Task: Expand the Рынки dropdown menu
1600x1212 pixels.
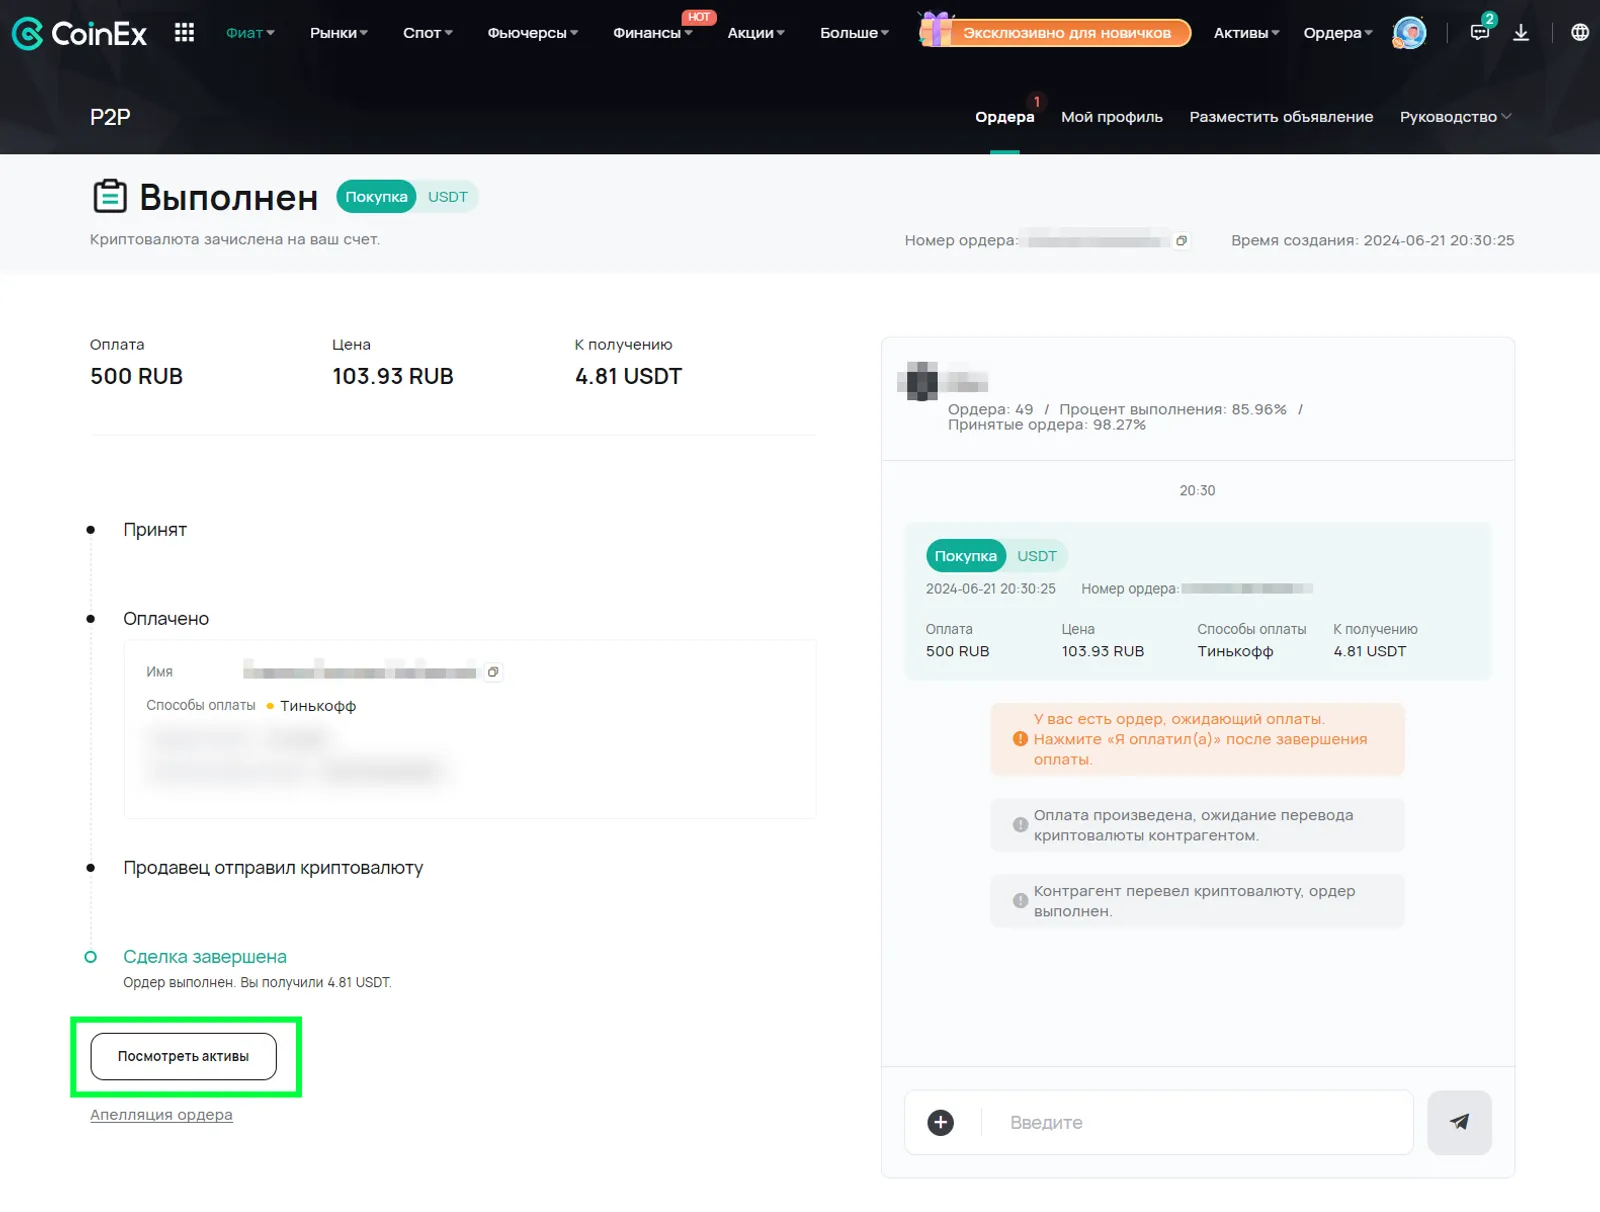Action: point(339,33)
